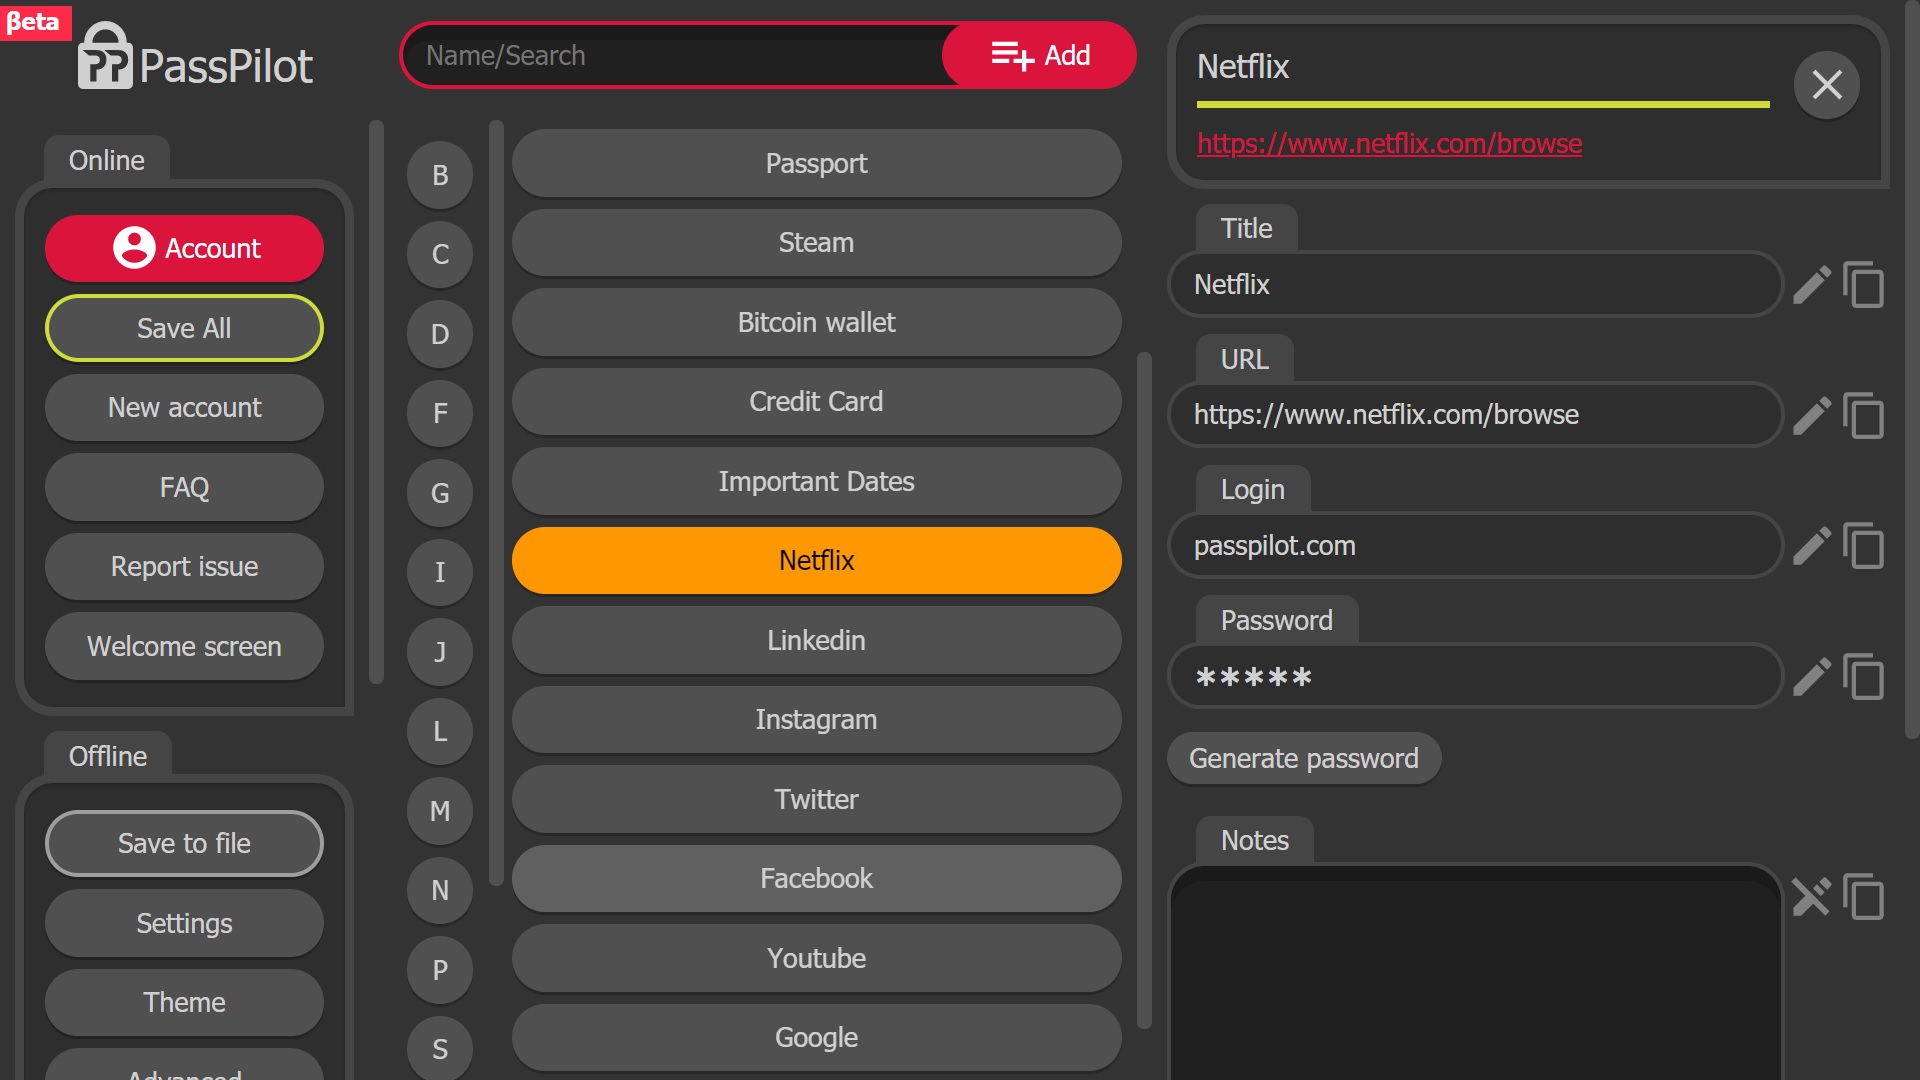This screenshot has width=1920, height=1080.
Task: Copy the Title field value
Action: click(x=1863, y=285)
